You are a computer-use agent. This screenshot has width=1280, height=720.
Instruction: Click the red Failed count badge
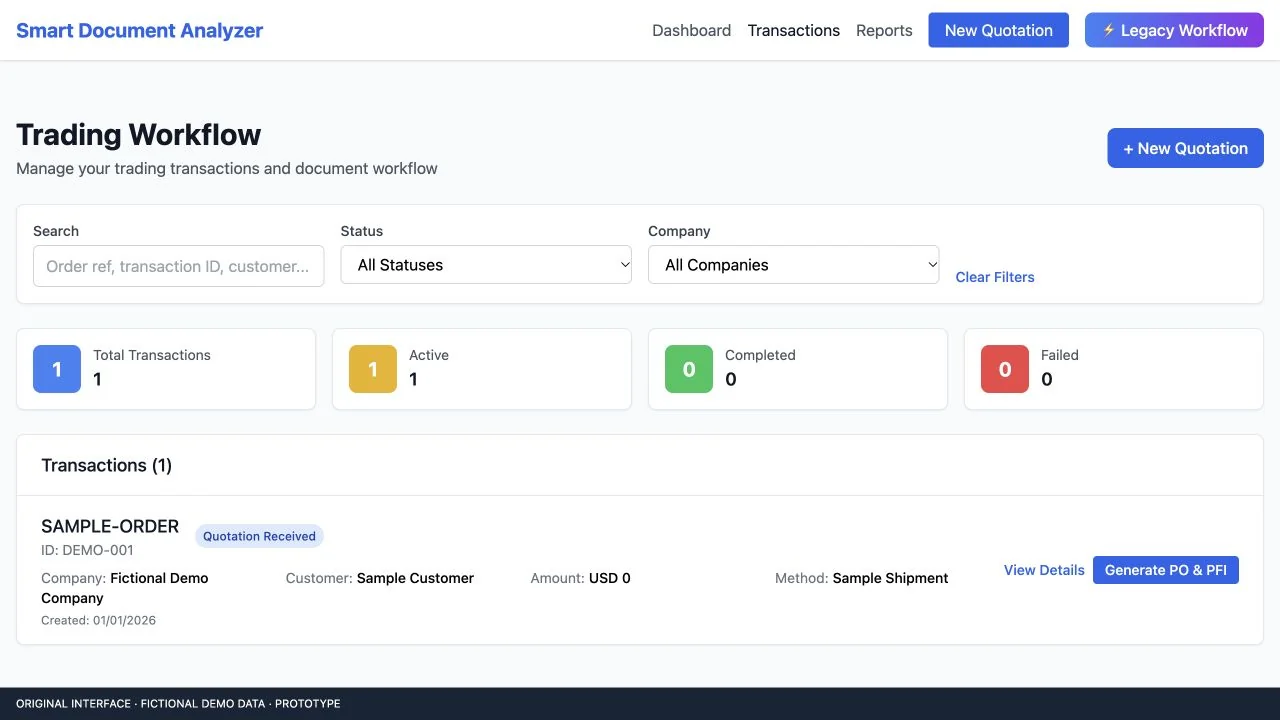pyautogui.click(x=1005, y=369)
